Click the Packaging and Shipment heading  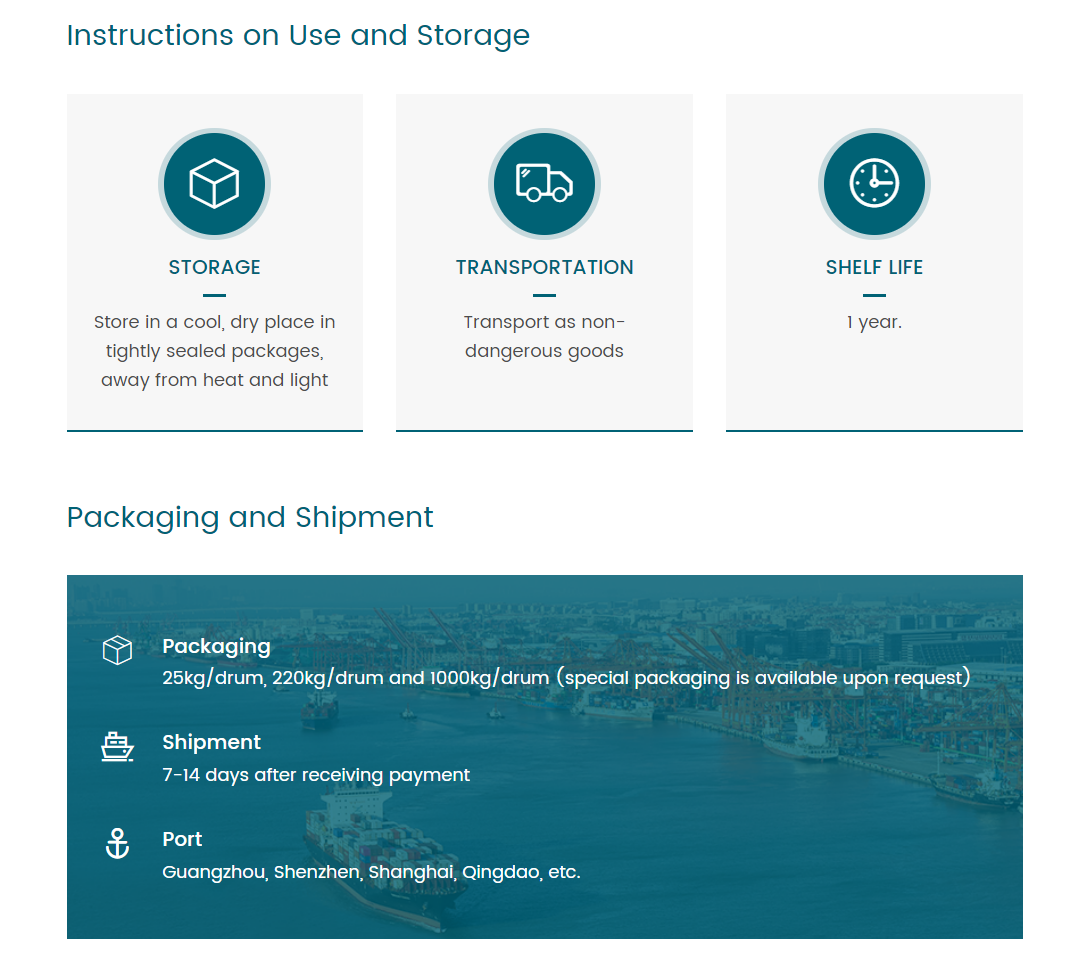250,517
